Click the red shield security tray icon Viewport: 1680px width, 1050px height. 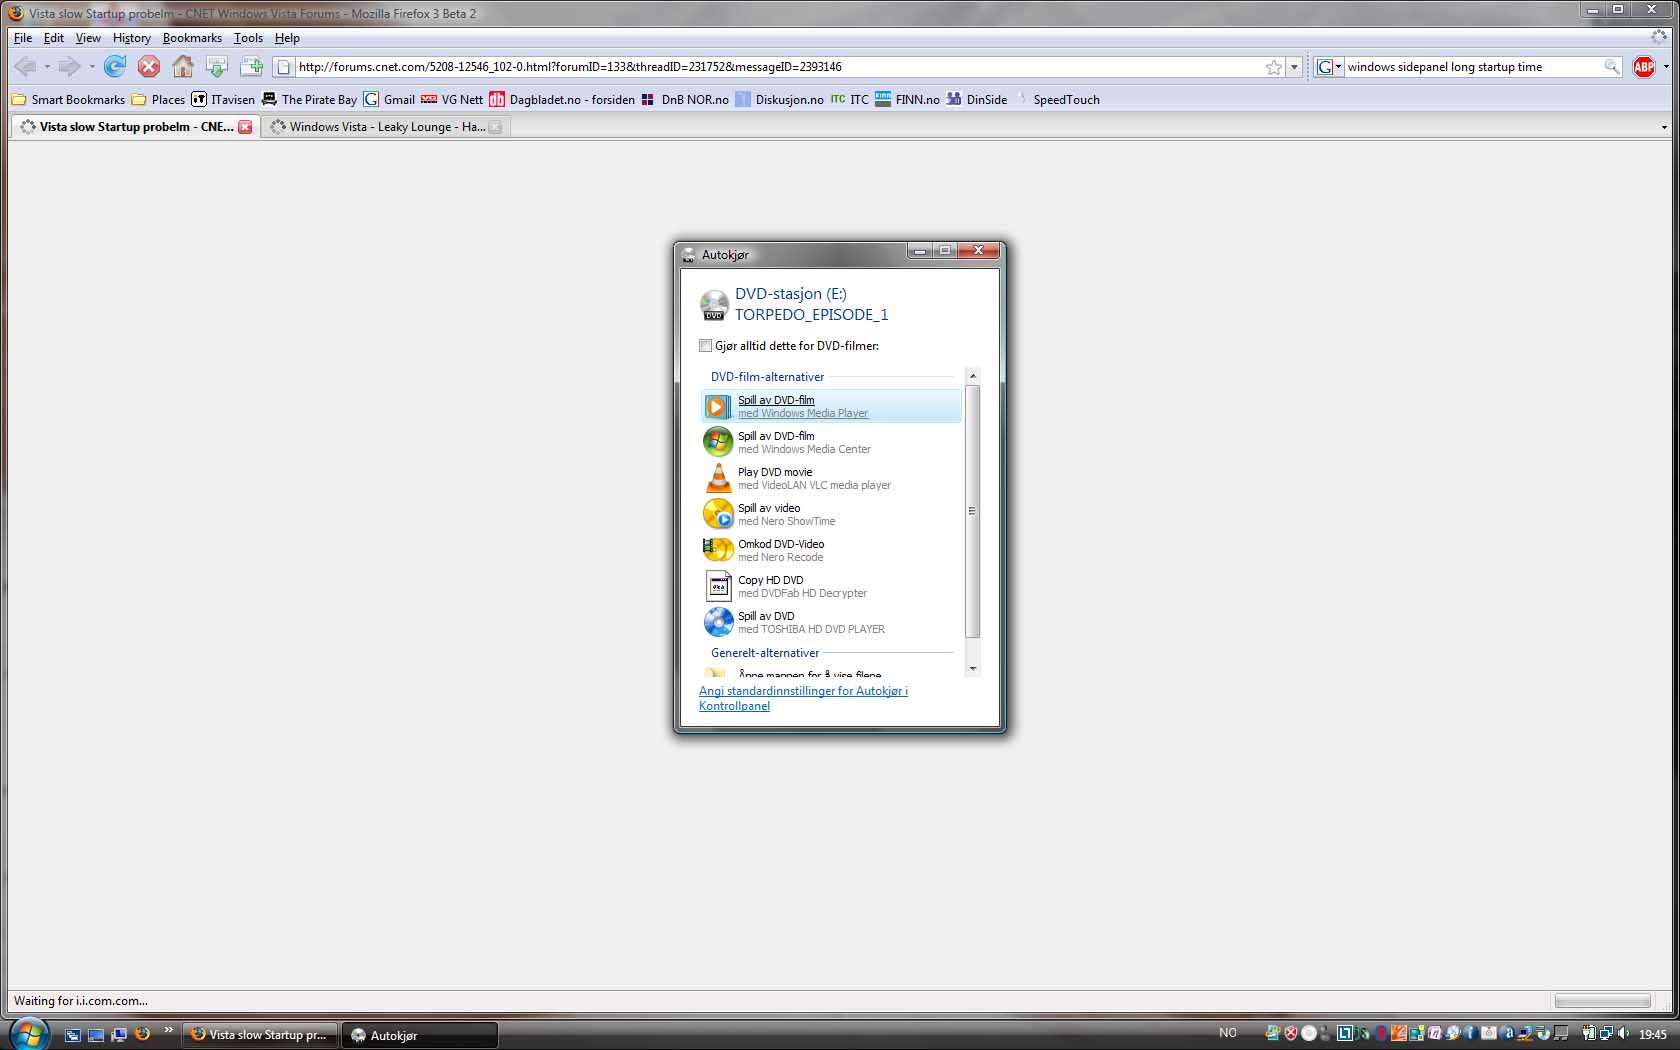click(x=1291, y=1034)
